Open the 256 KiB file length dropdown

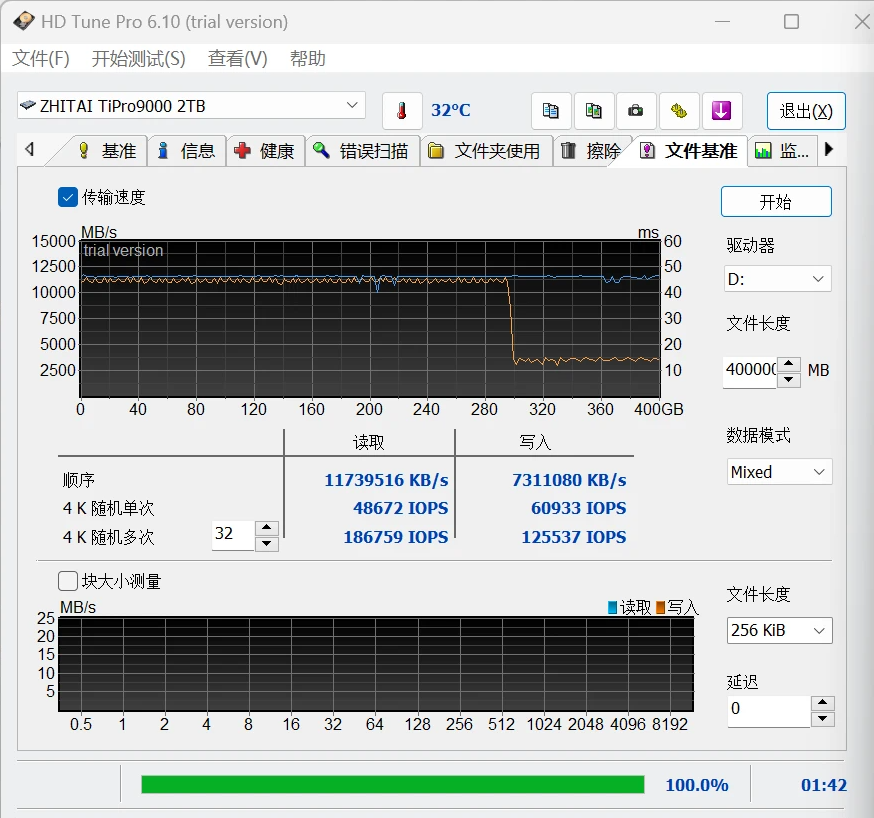pos(779,630)
